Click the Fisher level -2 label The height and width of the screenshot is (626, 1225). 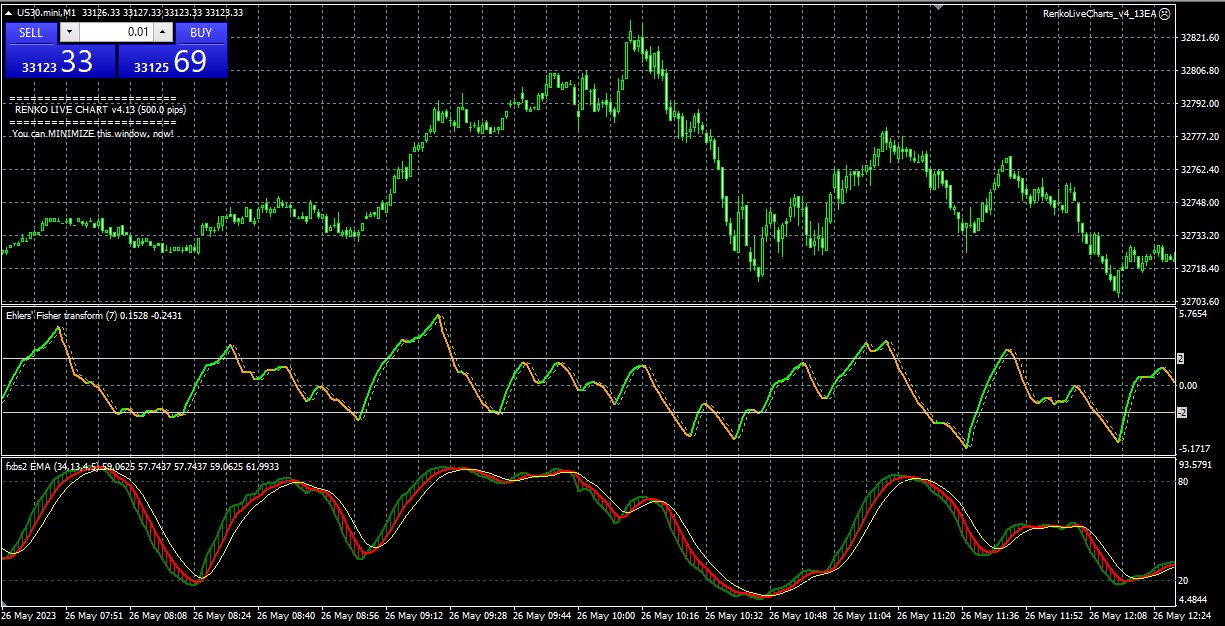click(1182, 412)
